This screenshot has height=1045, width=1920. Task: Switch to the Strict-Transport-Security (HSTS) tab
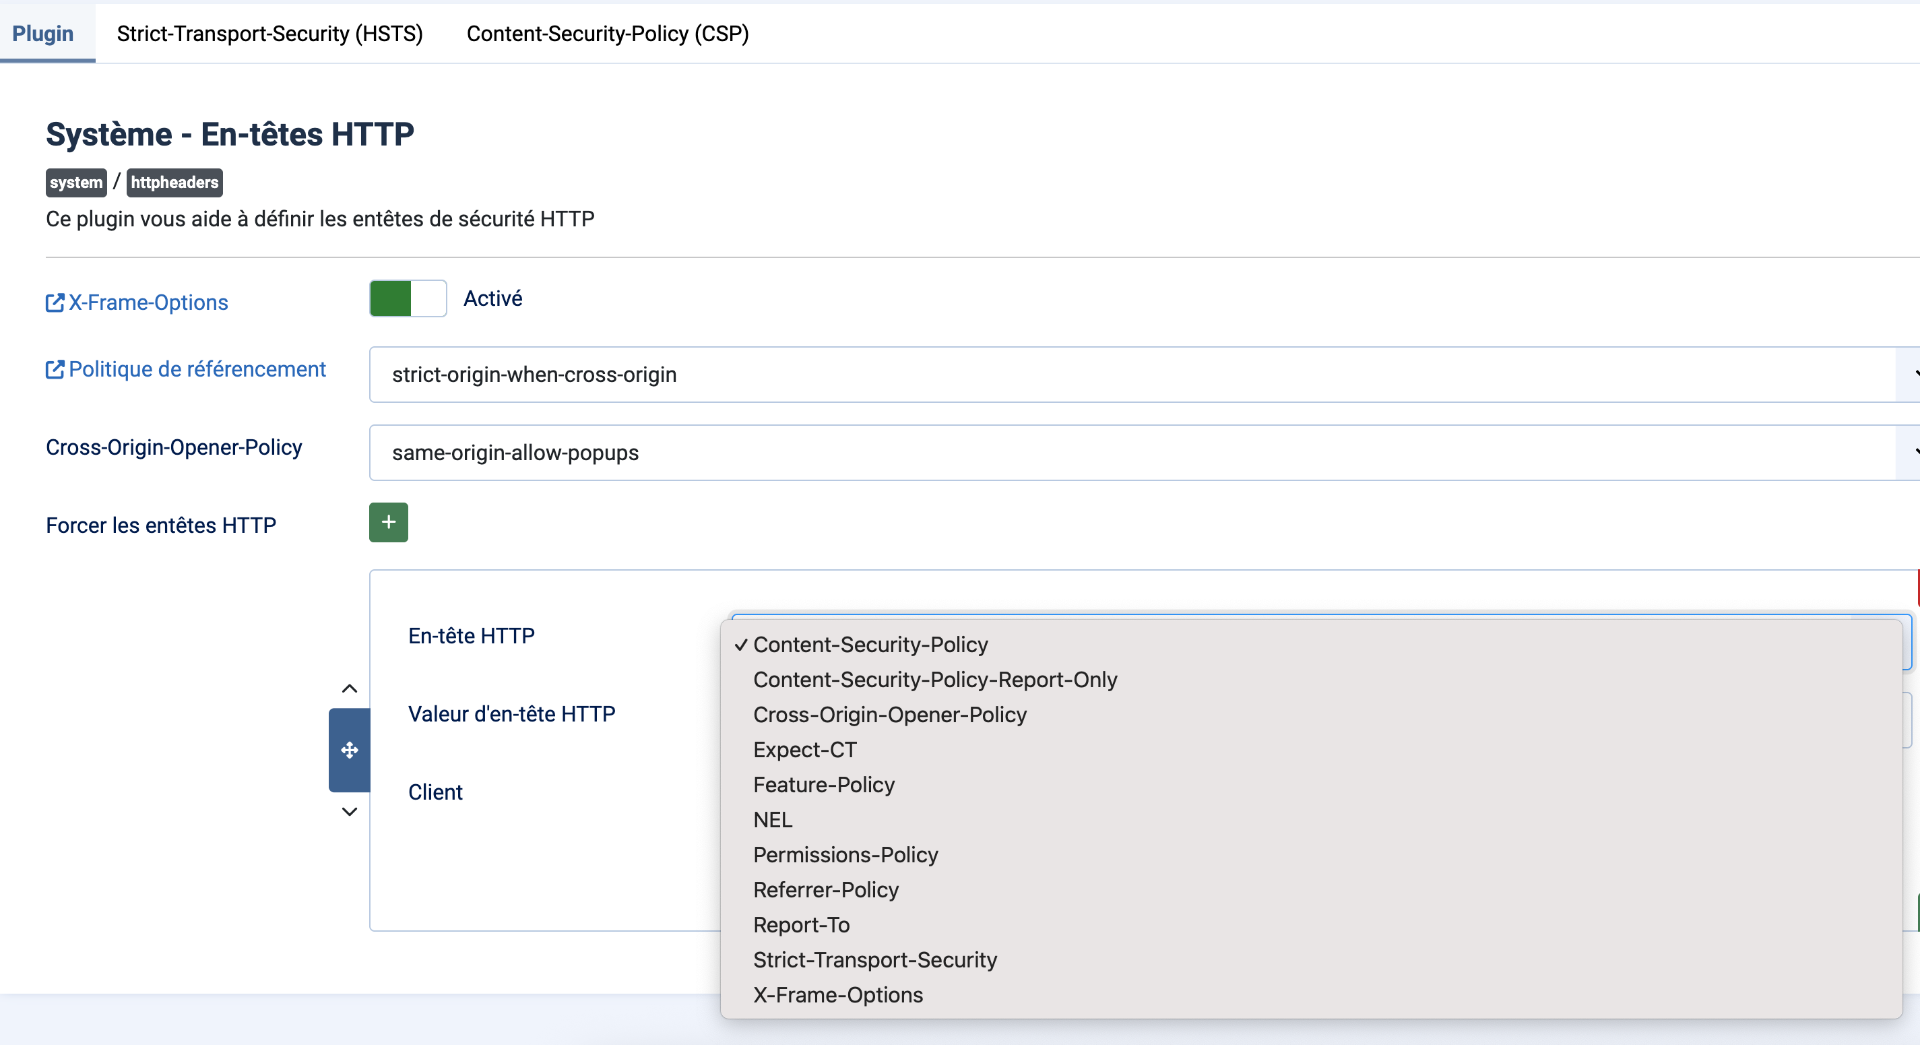(270, 34)
